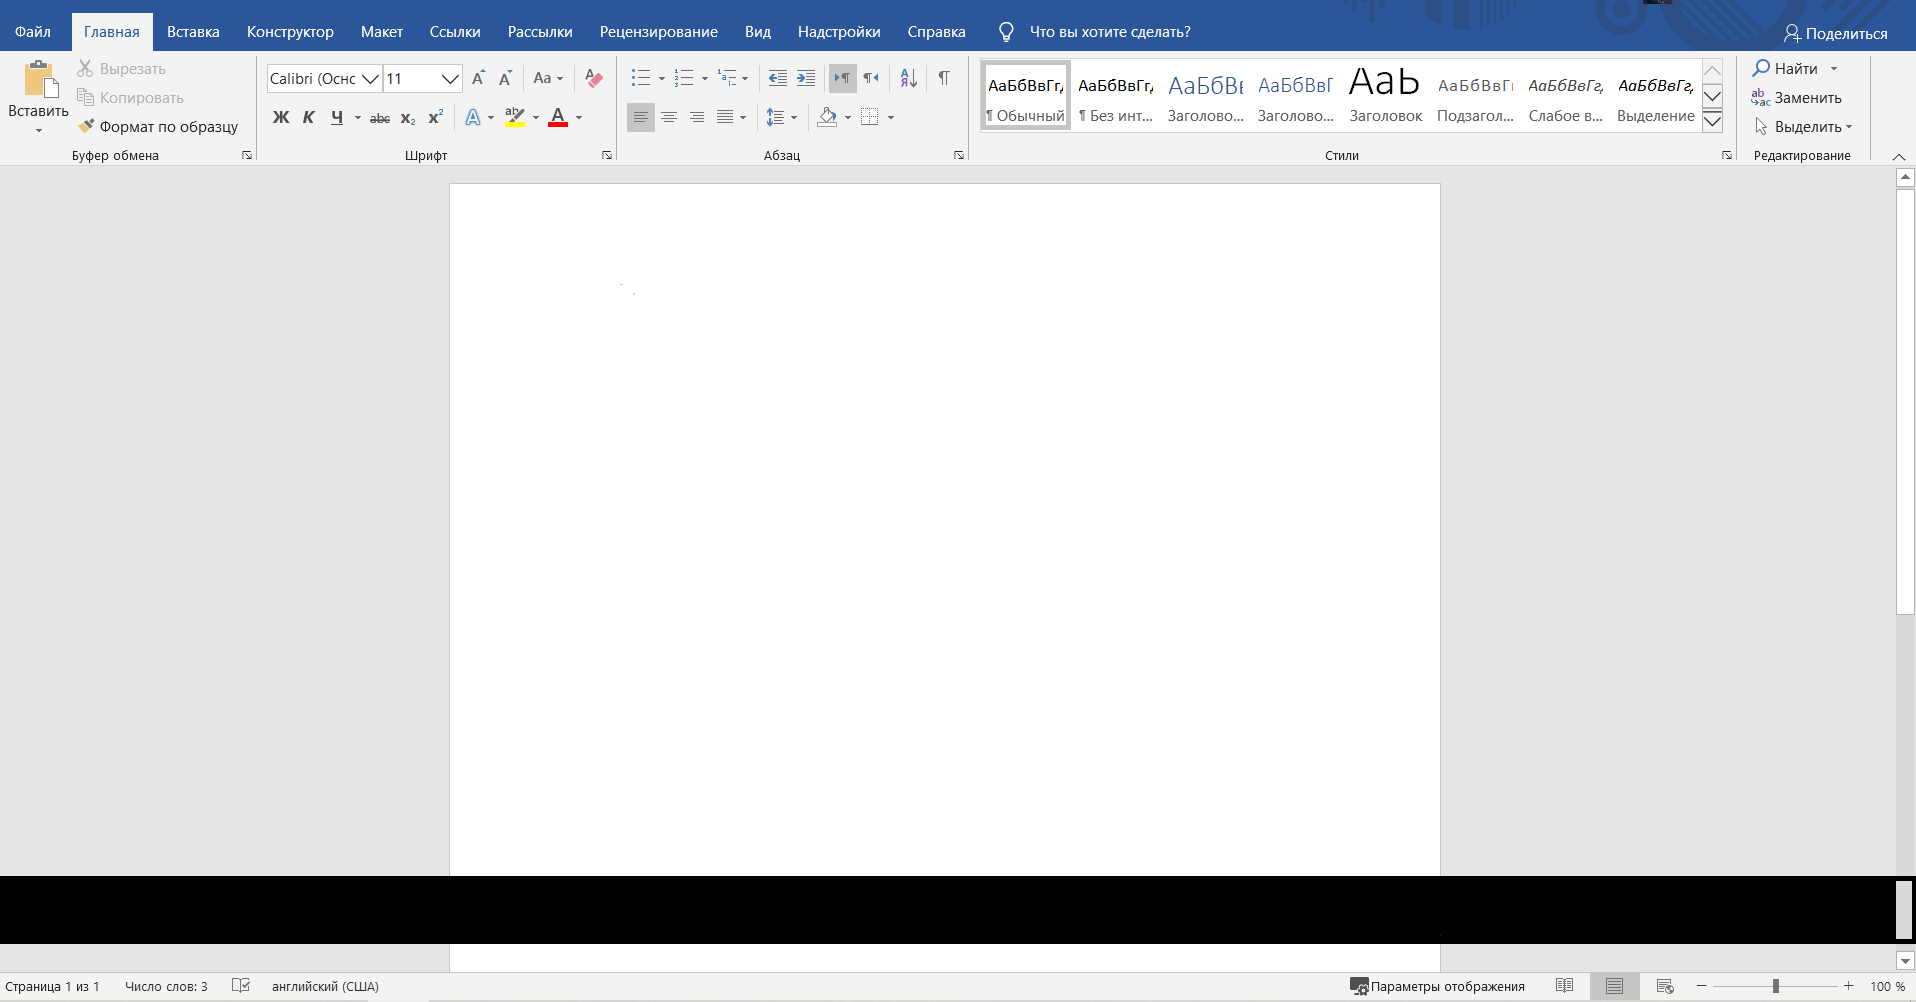Open Replace (Заменить) dialog
Viewport: 1916px width, 1002px height.
1797,97
